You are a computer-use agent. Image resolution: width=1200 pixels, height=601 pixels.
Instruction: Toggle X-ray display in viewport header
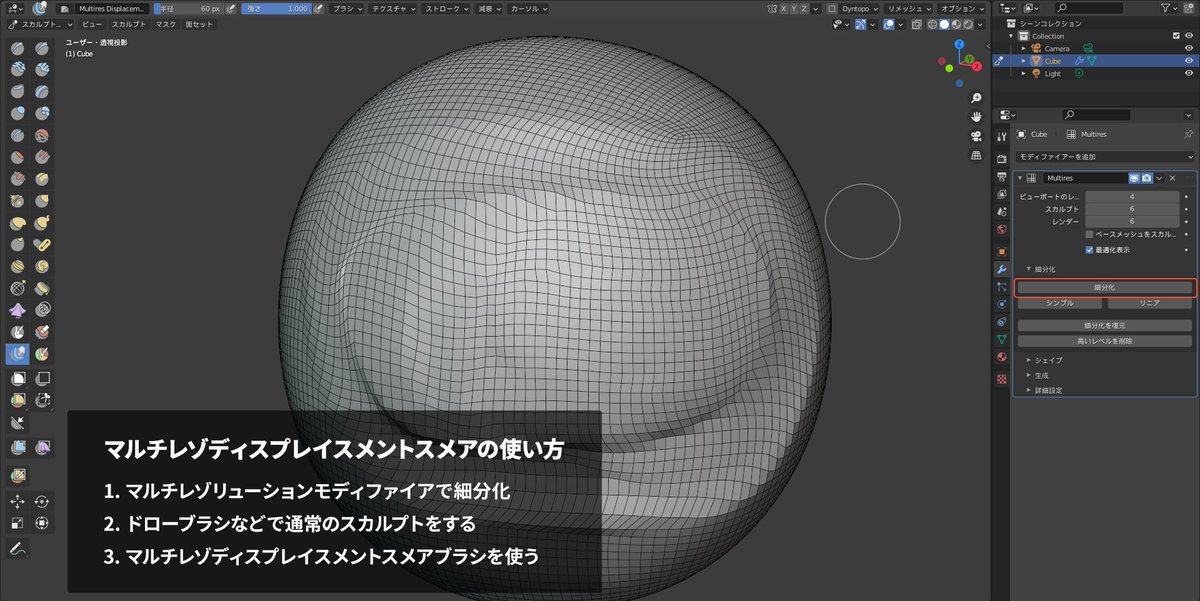[919, 23]
